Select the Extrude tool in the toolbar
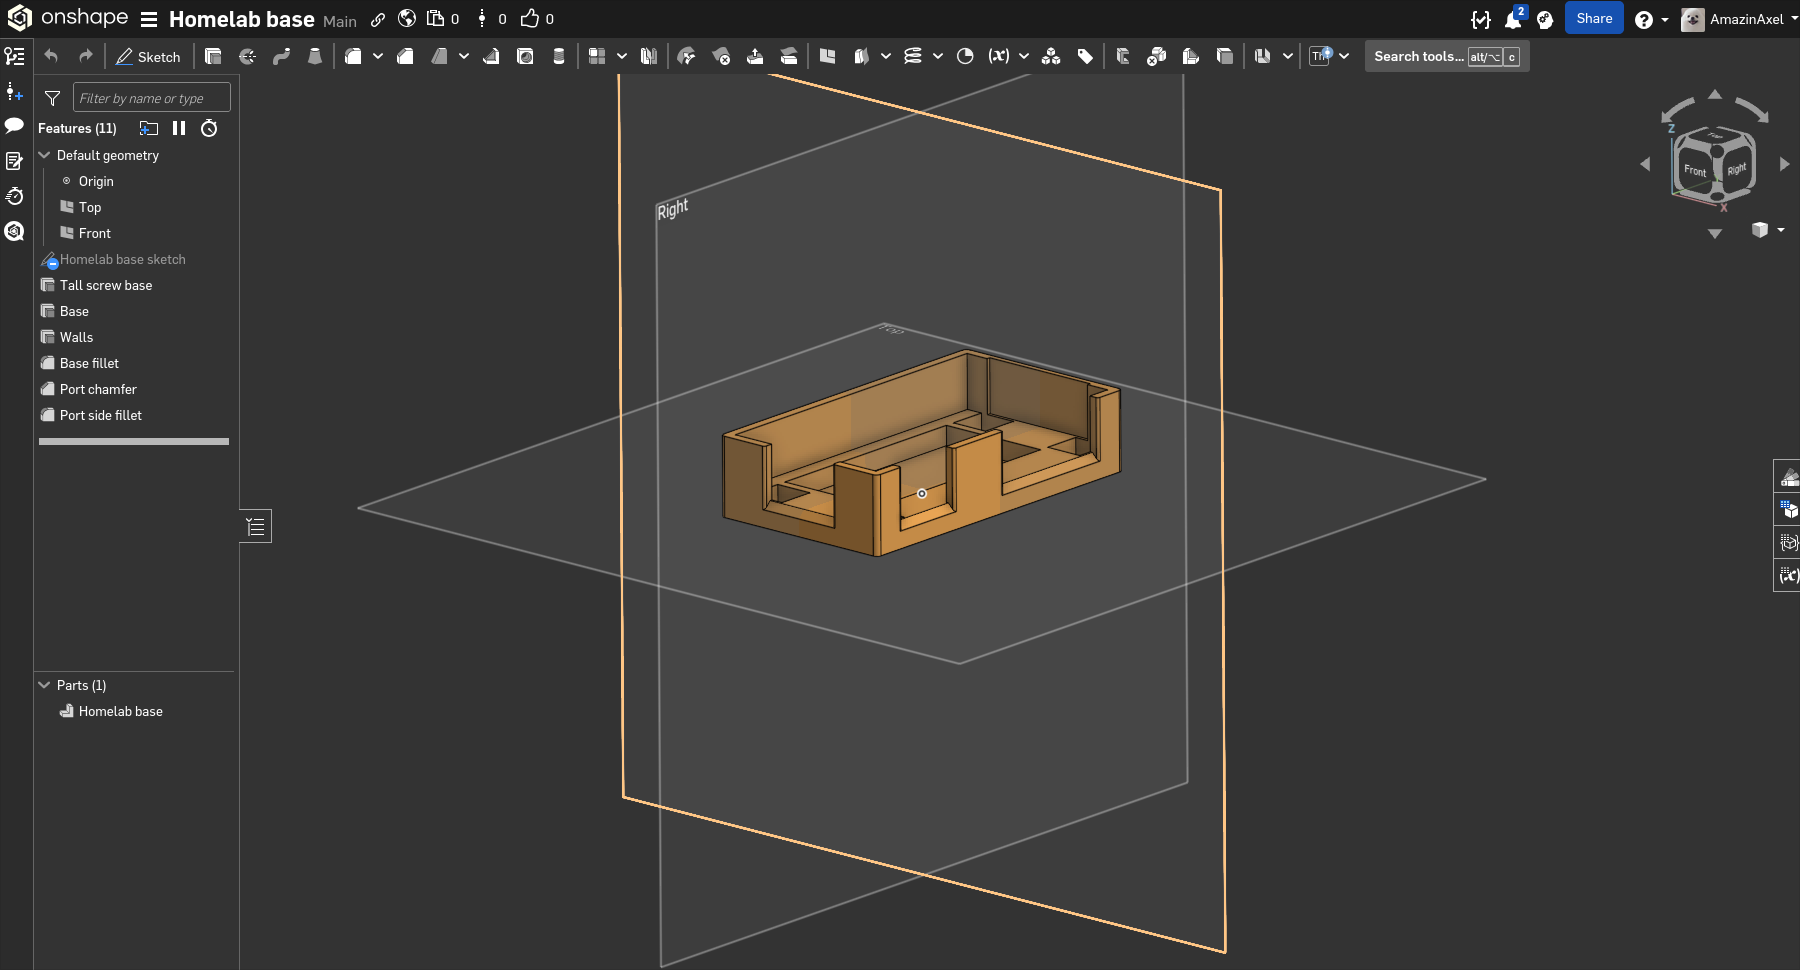1800x970 pixels. coord(213,57)
